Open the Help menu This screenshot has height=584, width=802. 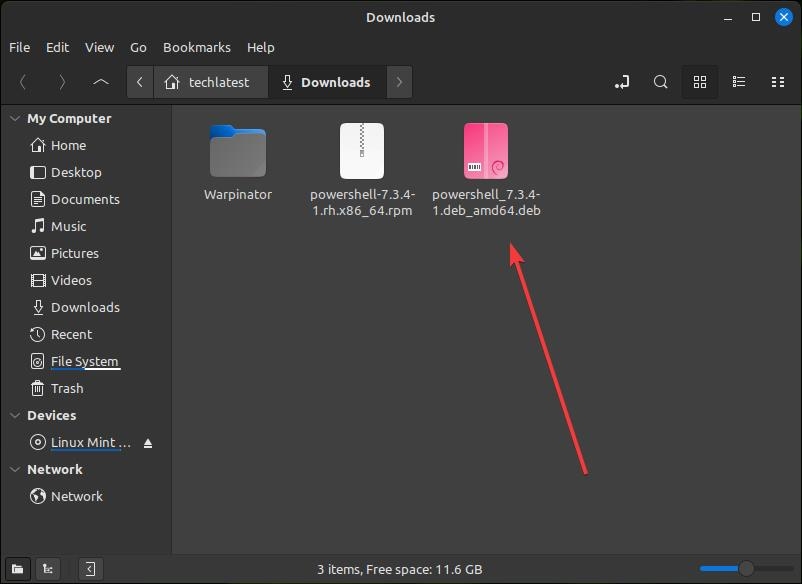261,48
